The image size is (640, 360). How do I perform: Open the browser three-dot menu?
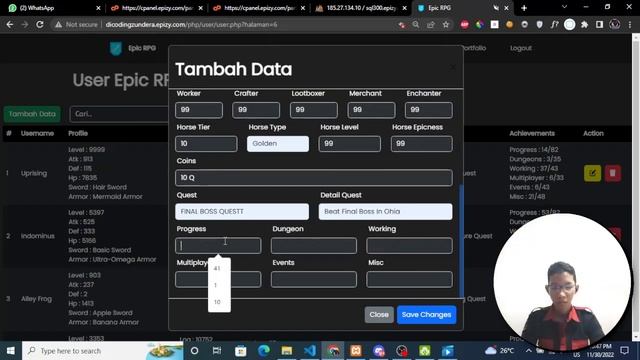630,25
